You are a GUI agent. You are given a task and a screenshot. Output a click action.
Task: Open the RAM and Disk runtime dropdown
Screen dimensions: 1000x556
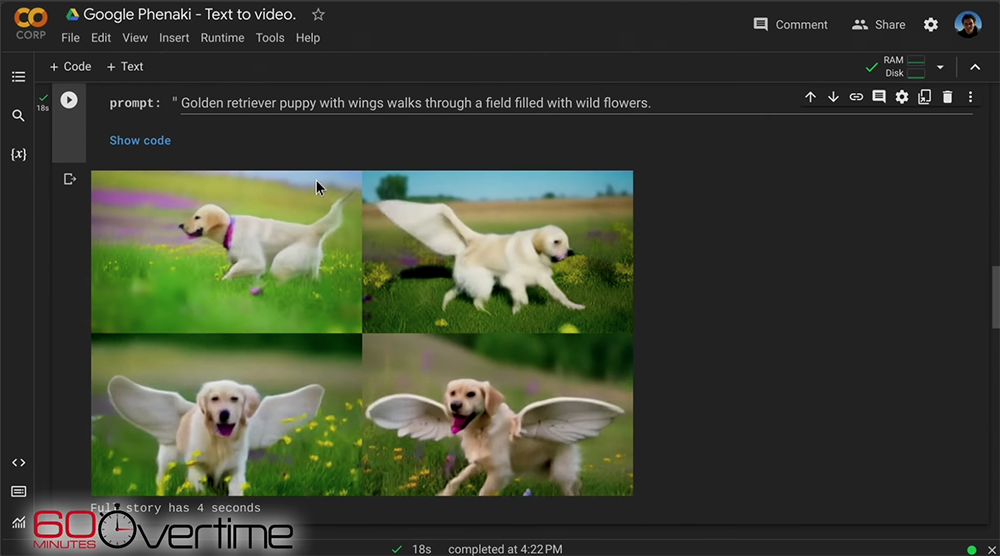click(939, 67)
